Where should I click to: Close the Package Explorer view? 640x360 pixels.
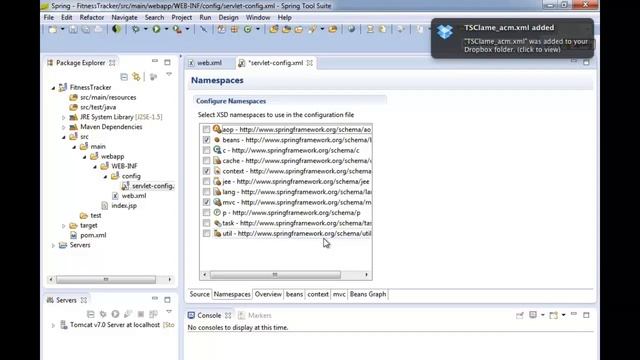click(x=112, y=63)
